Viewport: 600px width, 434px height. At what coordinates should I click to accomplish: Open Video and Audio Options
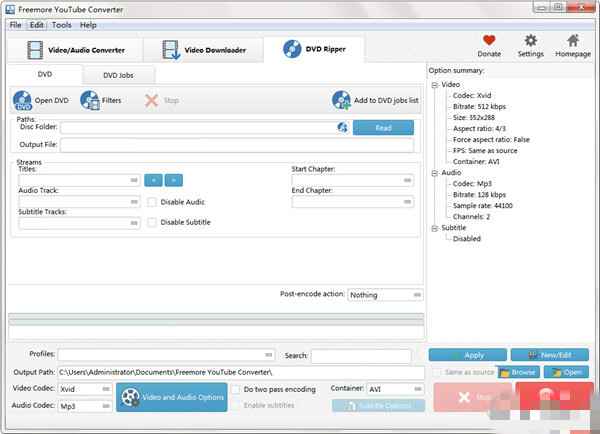click(x=171, y=397)
